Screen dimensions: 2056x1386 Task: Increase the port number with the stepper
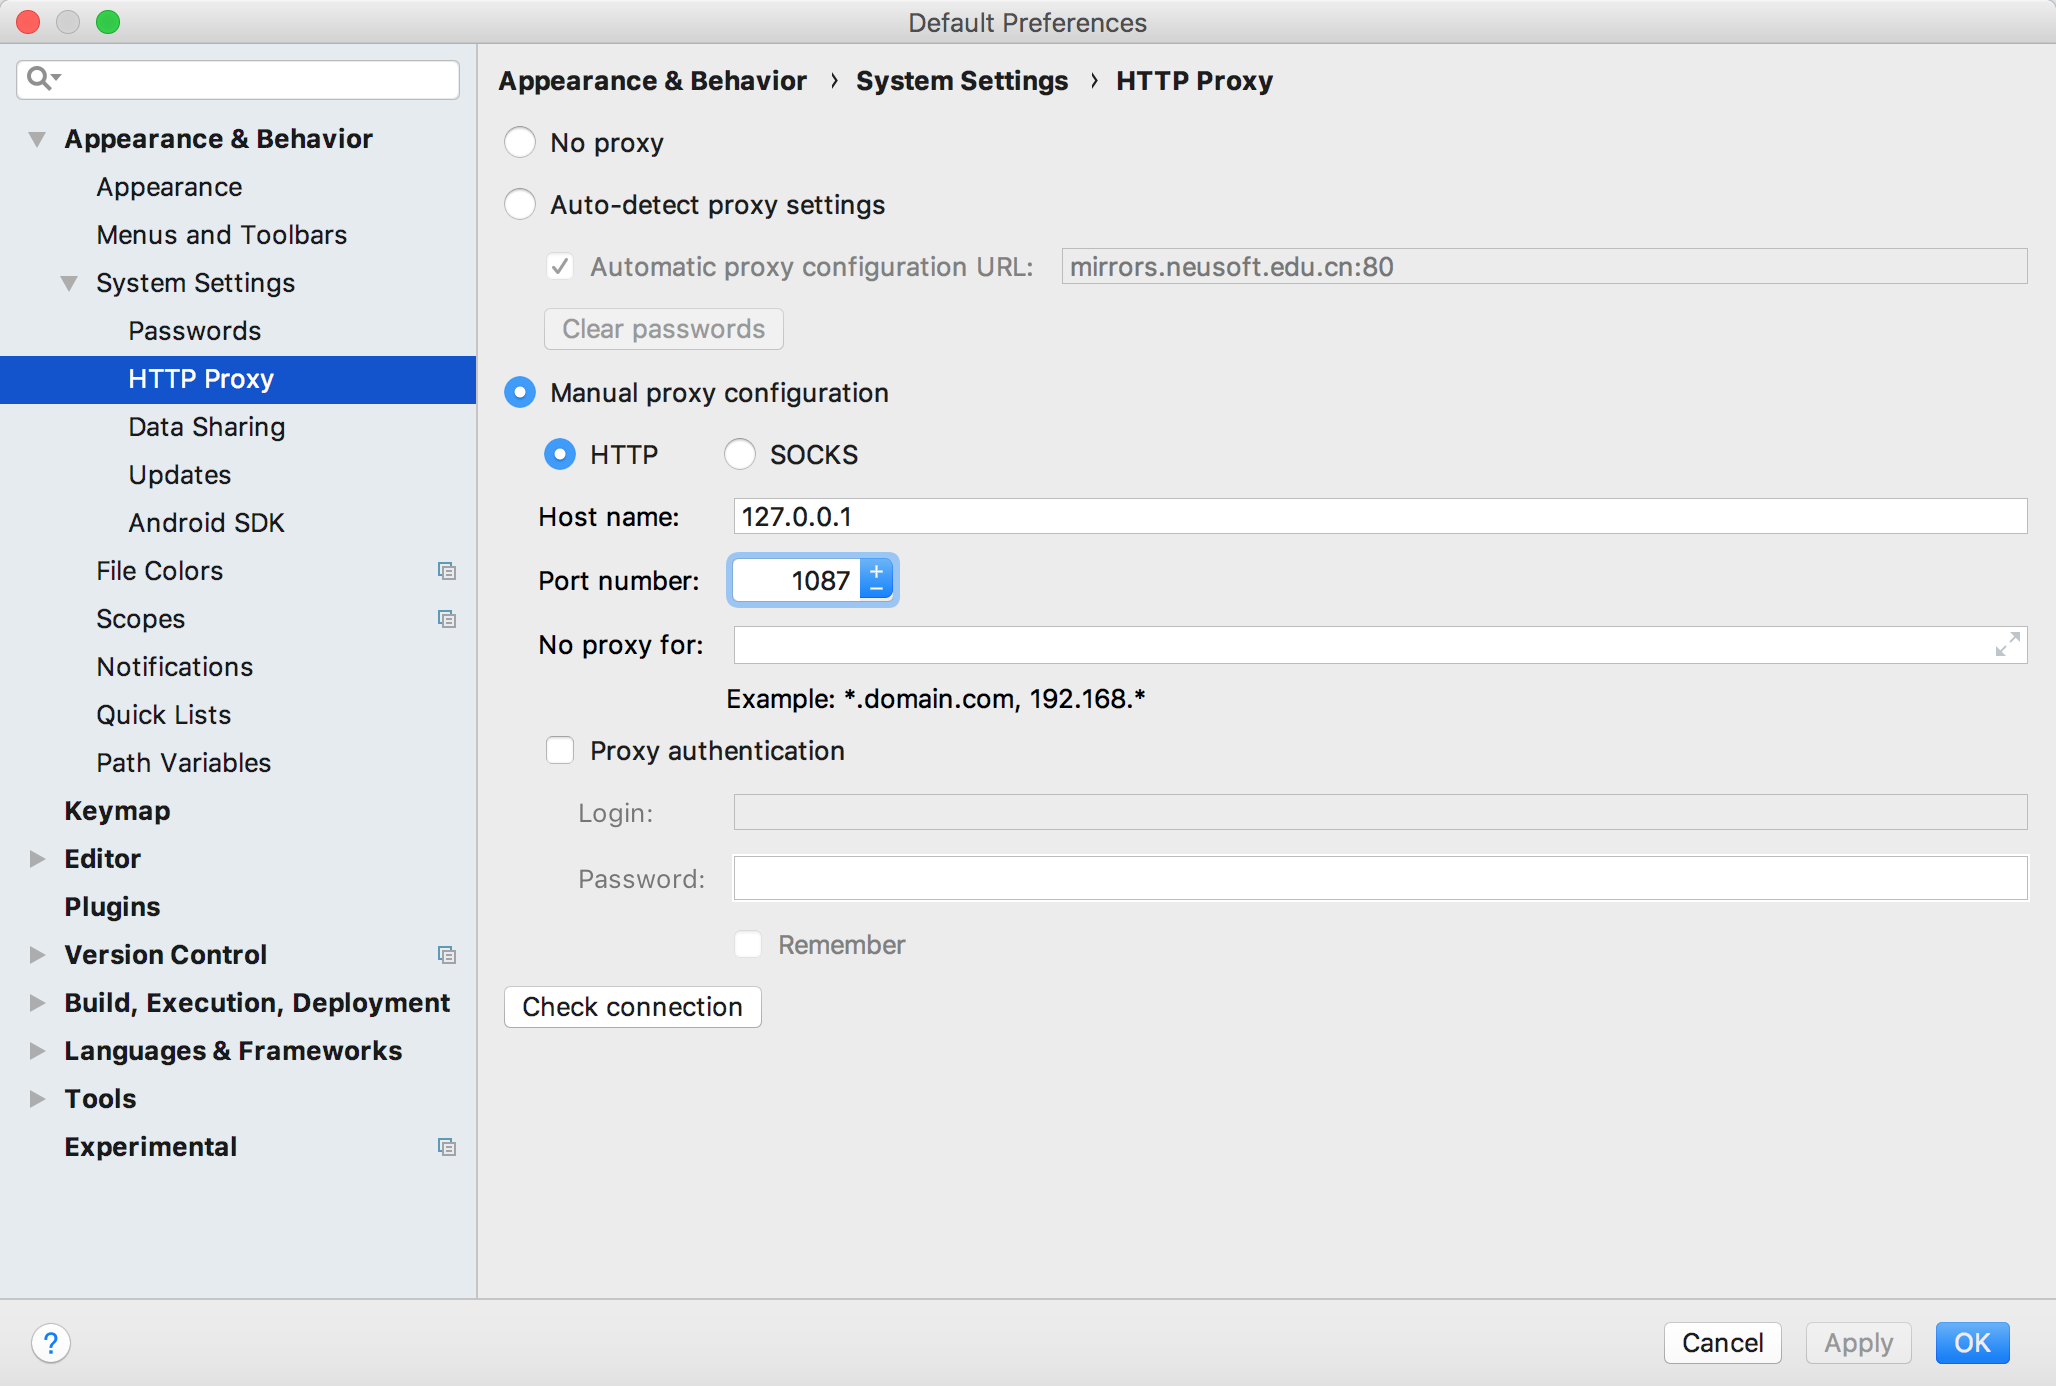coord(877,571)
